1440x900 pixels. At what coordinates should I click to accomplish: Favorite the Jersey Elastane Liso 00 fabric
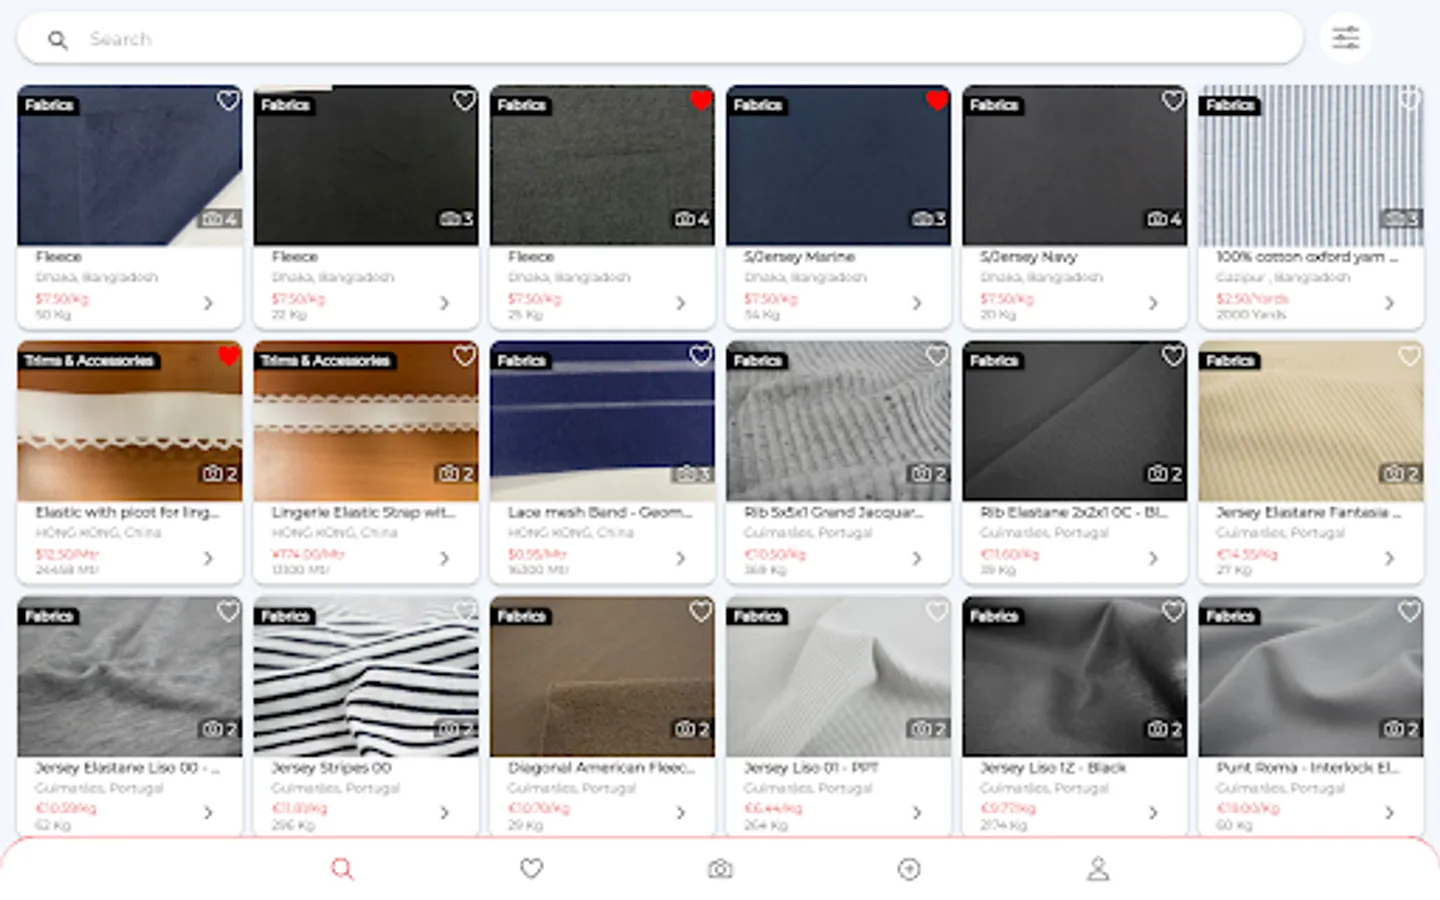click(x=229, y=610)
